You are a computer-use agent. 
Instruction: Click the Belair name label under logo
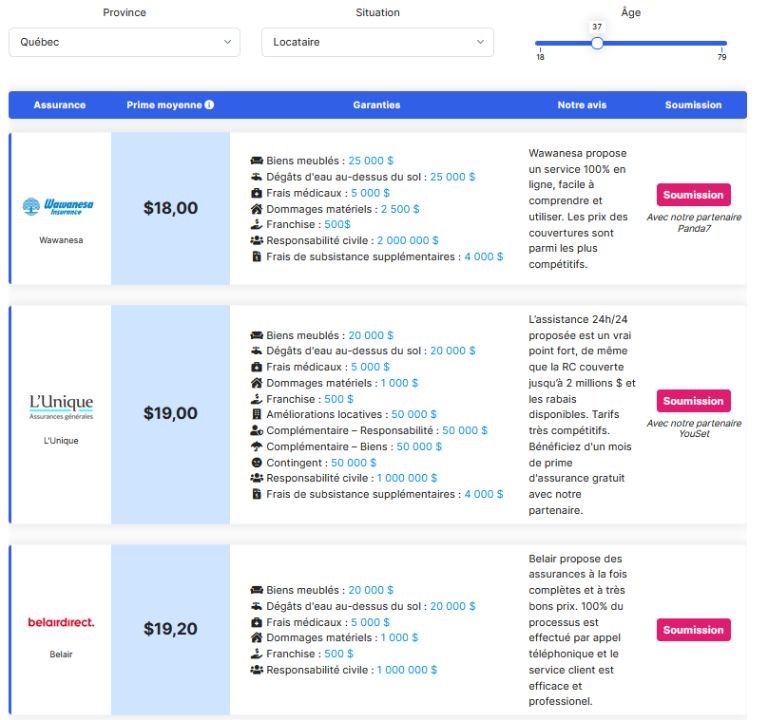(61, 654)
